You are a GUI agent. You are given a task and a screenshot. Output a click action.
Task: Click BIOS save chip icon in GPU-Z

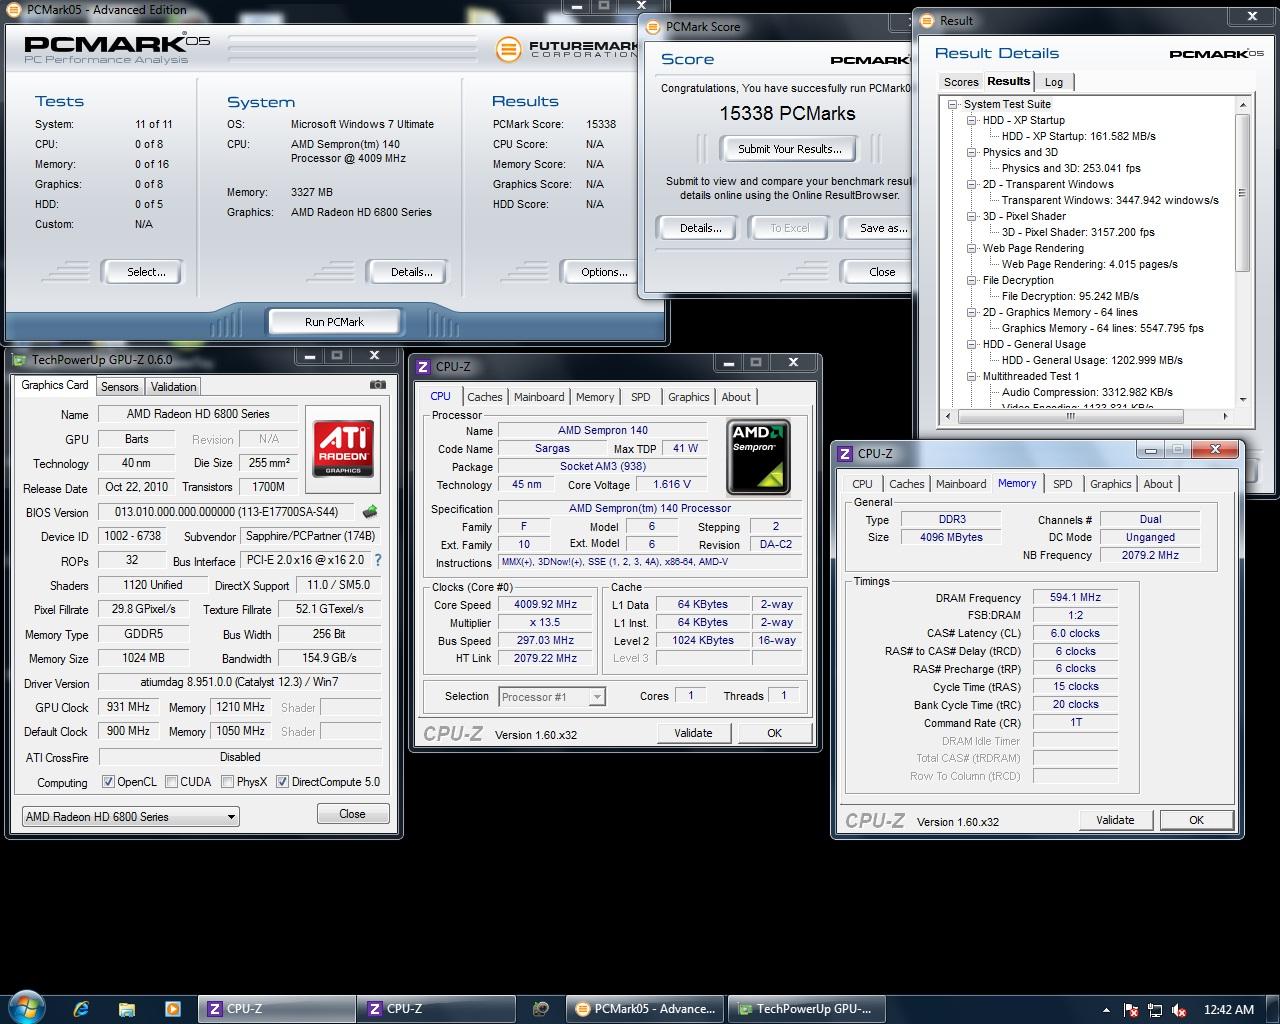370,512
